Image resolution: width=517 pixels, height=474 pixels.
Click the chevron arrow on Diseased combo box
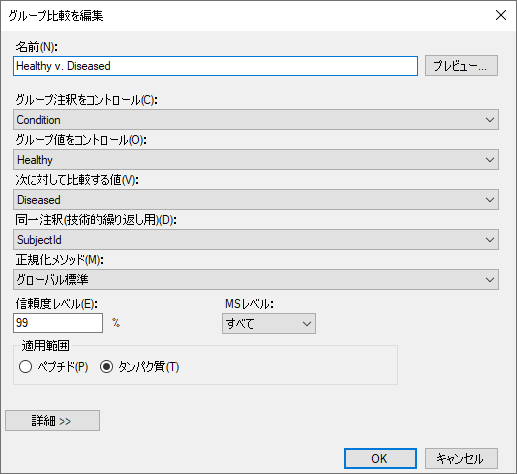coord(490,200)
